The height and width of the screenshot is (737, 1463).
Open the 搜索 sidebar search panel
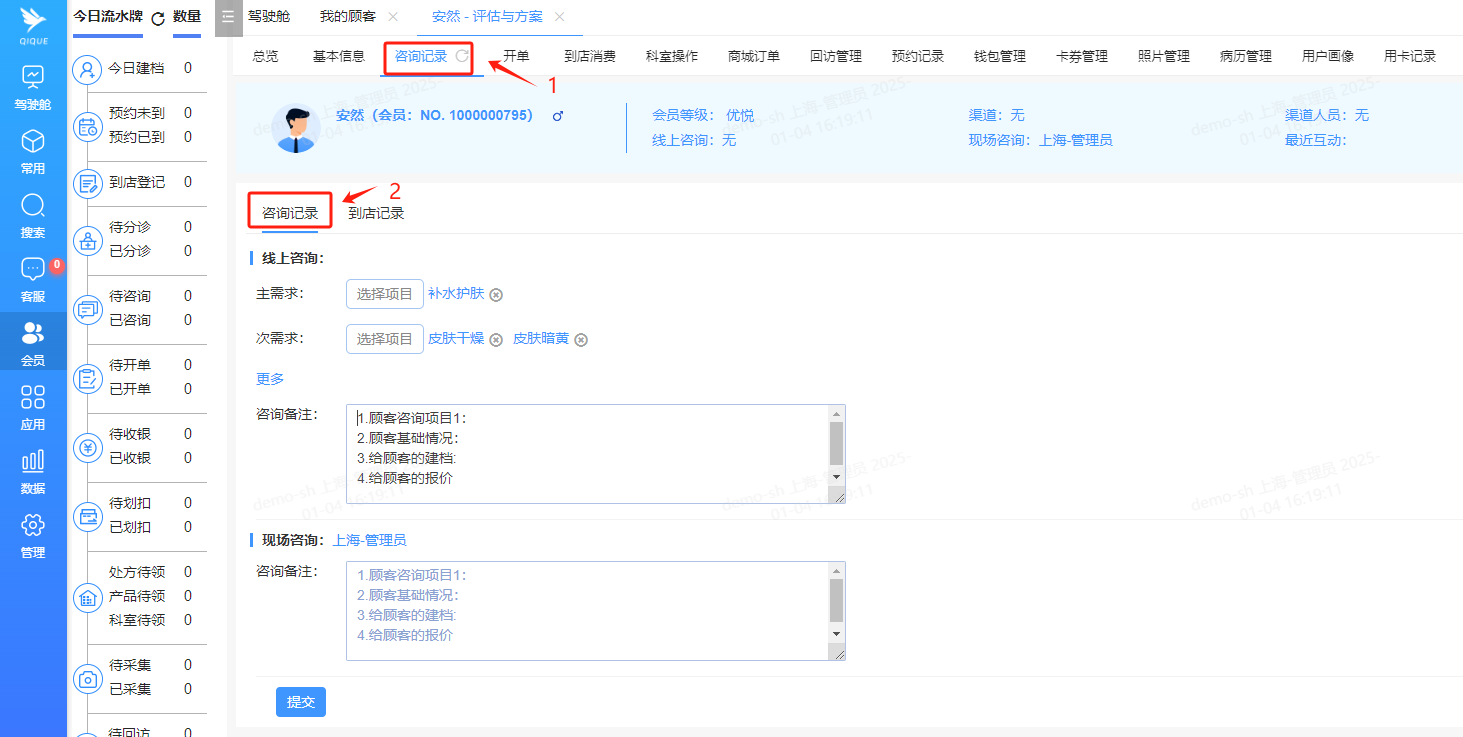[33, 215]
